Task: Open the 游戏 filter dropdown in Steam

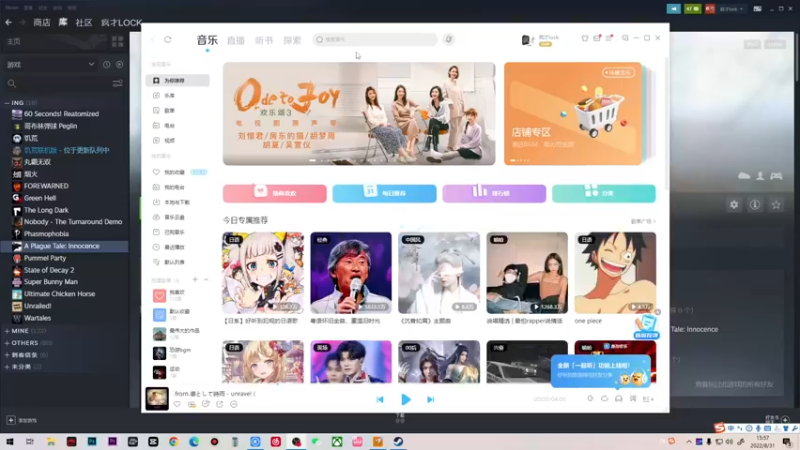Action: [x=50, y=65]
